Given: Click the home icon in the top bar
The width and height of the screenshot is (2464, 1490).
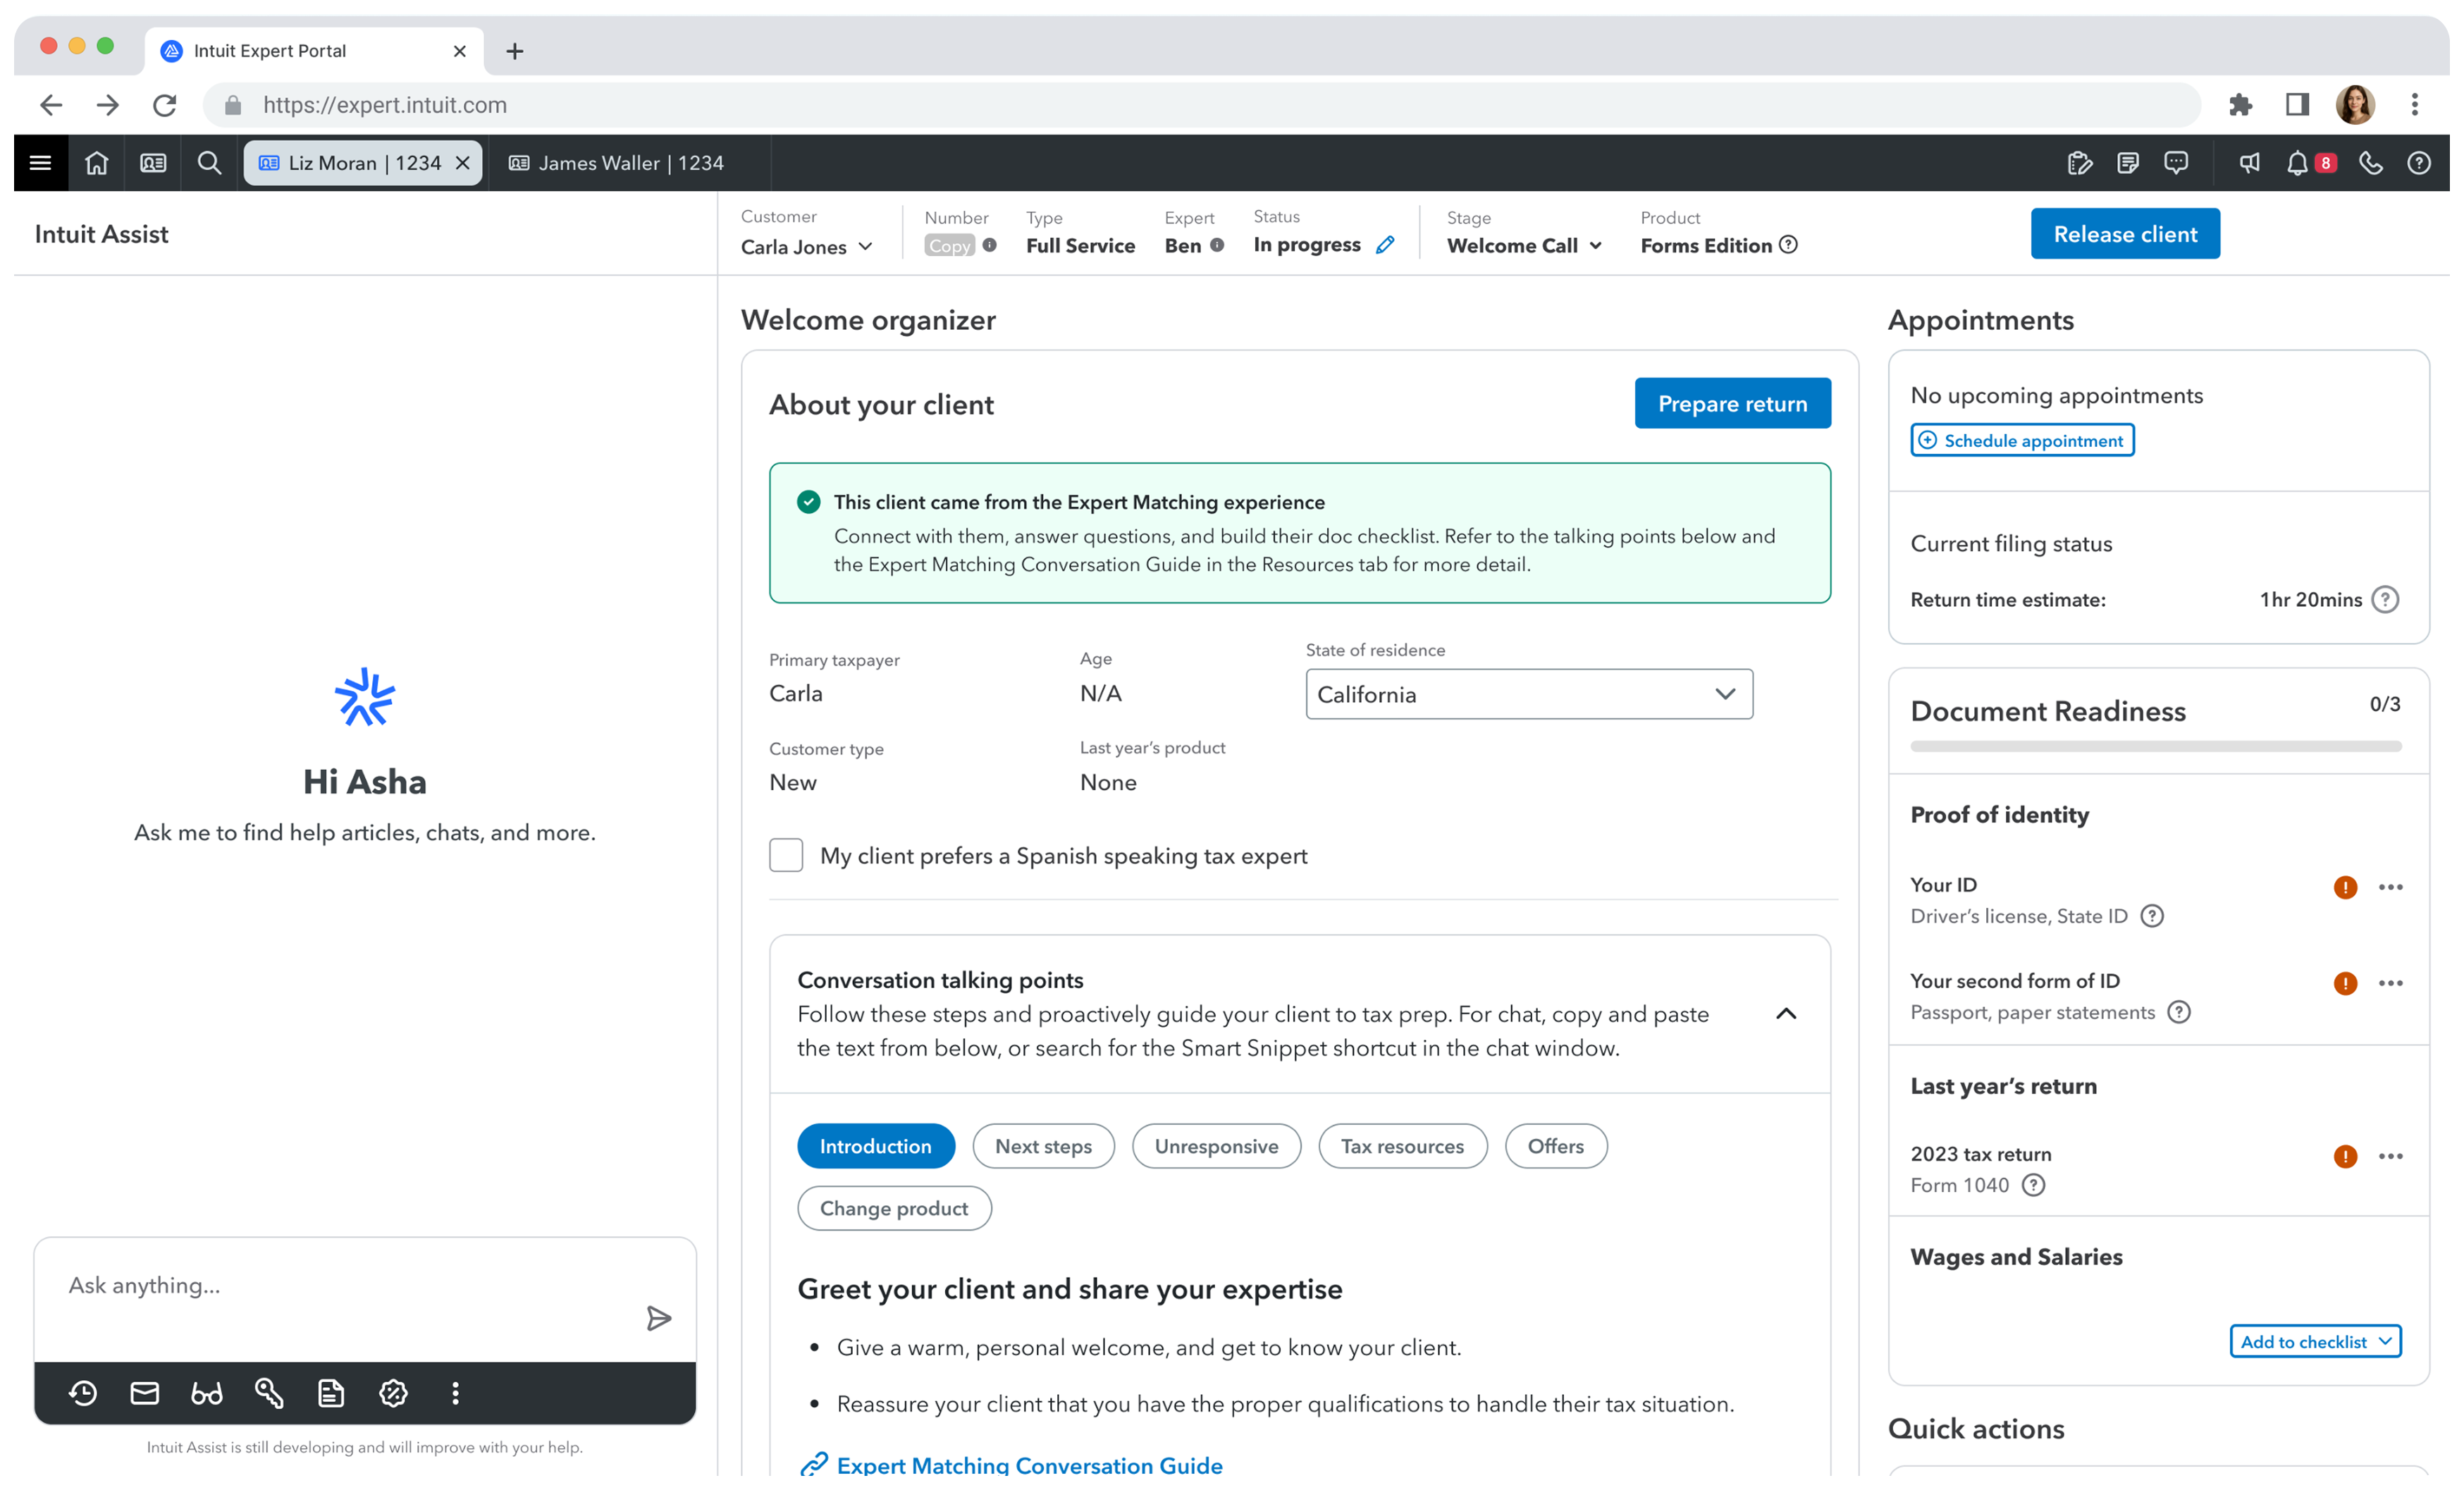Looking at the screenshot, I should tap(96, 163).
